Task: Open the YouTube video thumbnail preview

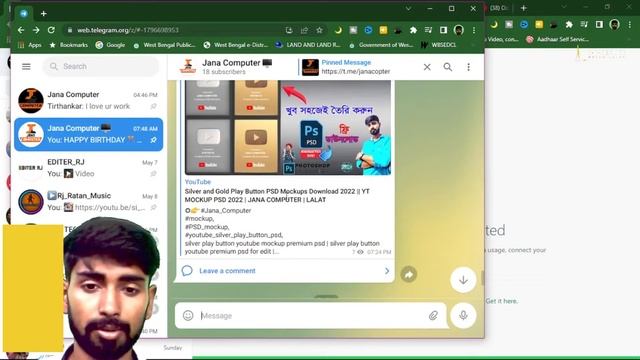Action: point(288,127)
